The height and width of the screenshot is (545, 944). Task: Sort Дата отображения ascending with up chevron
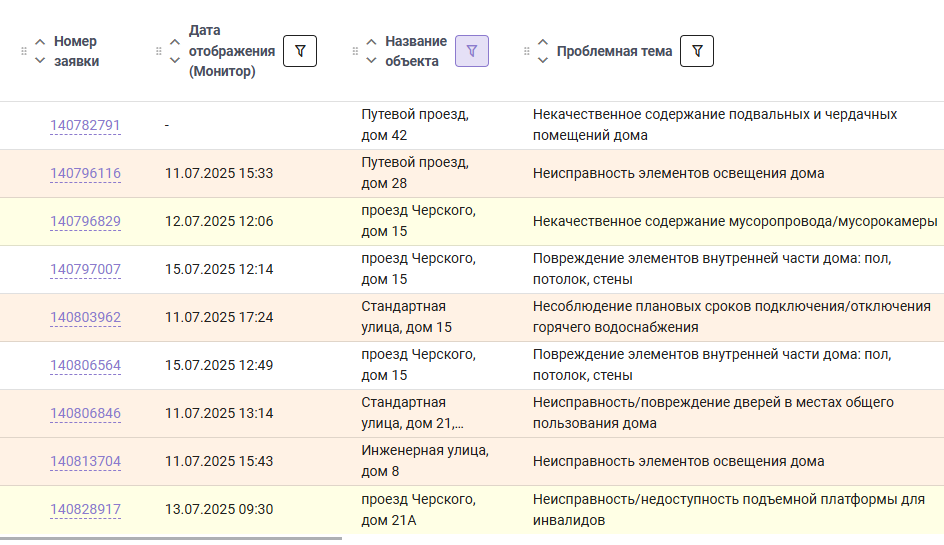pyautogui.click(x=175, y=42)
